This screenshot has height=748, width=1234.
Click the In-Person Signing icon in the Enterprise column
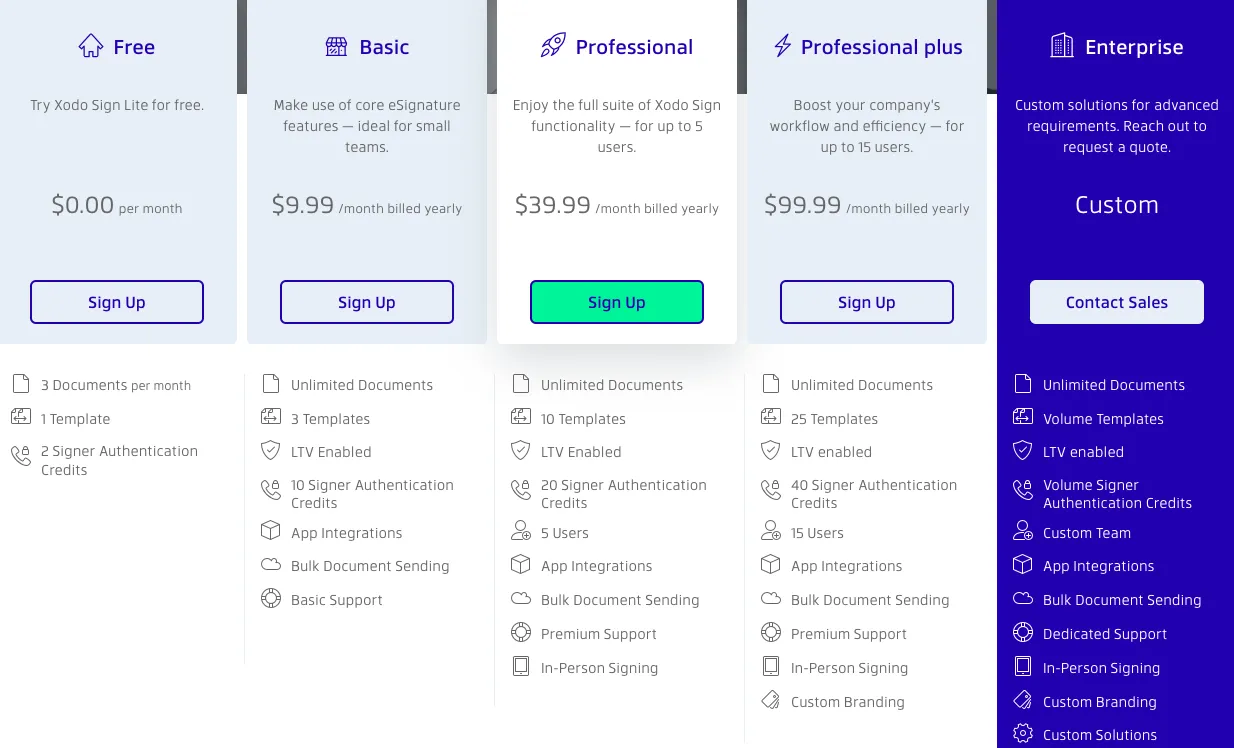[x=1022, y=666]
